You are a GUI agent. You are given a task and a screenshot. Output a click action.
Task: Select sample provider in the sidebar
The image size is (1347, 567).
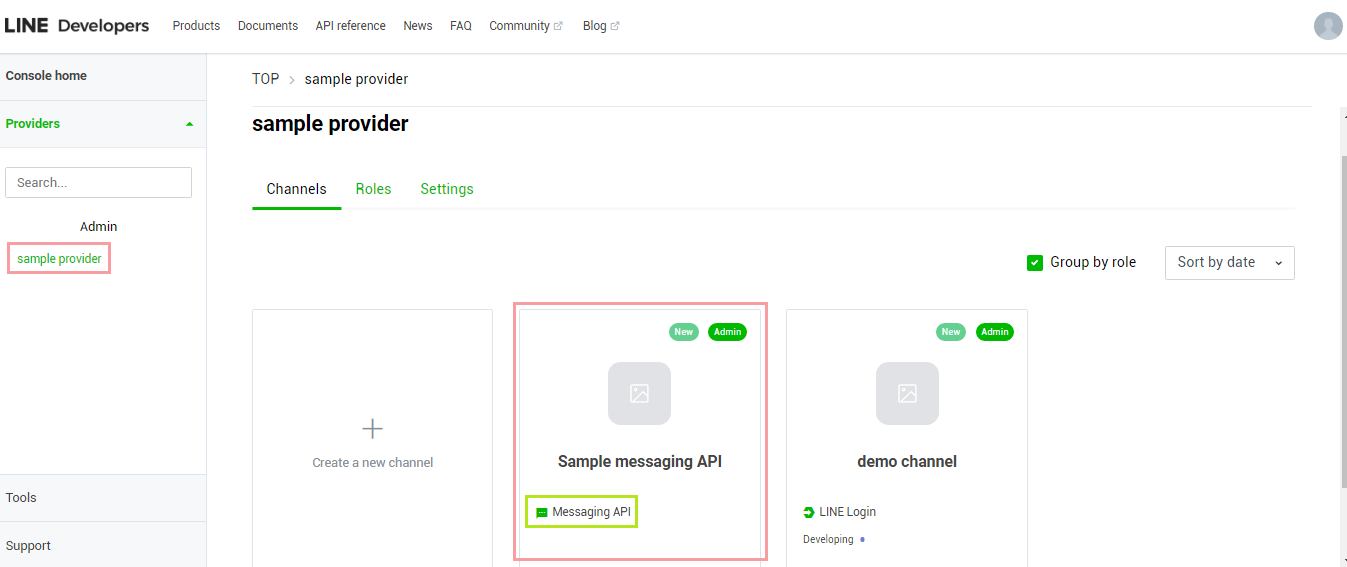59,259
